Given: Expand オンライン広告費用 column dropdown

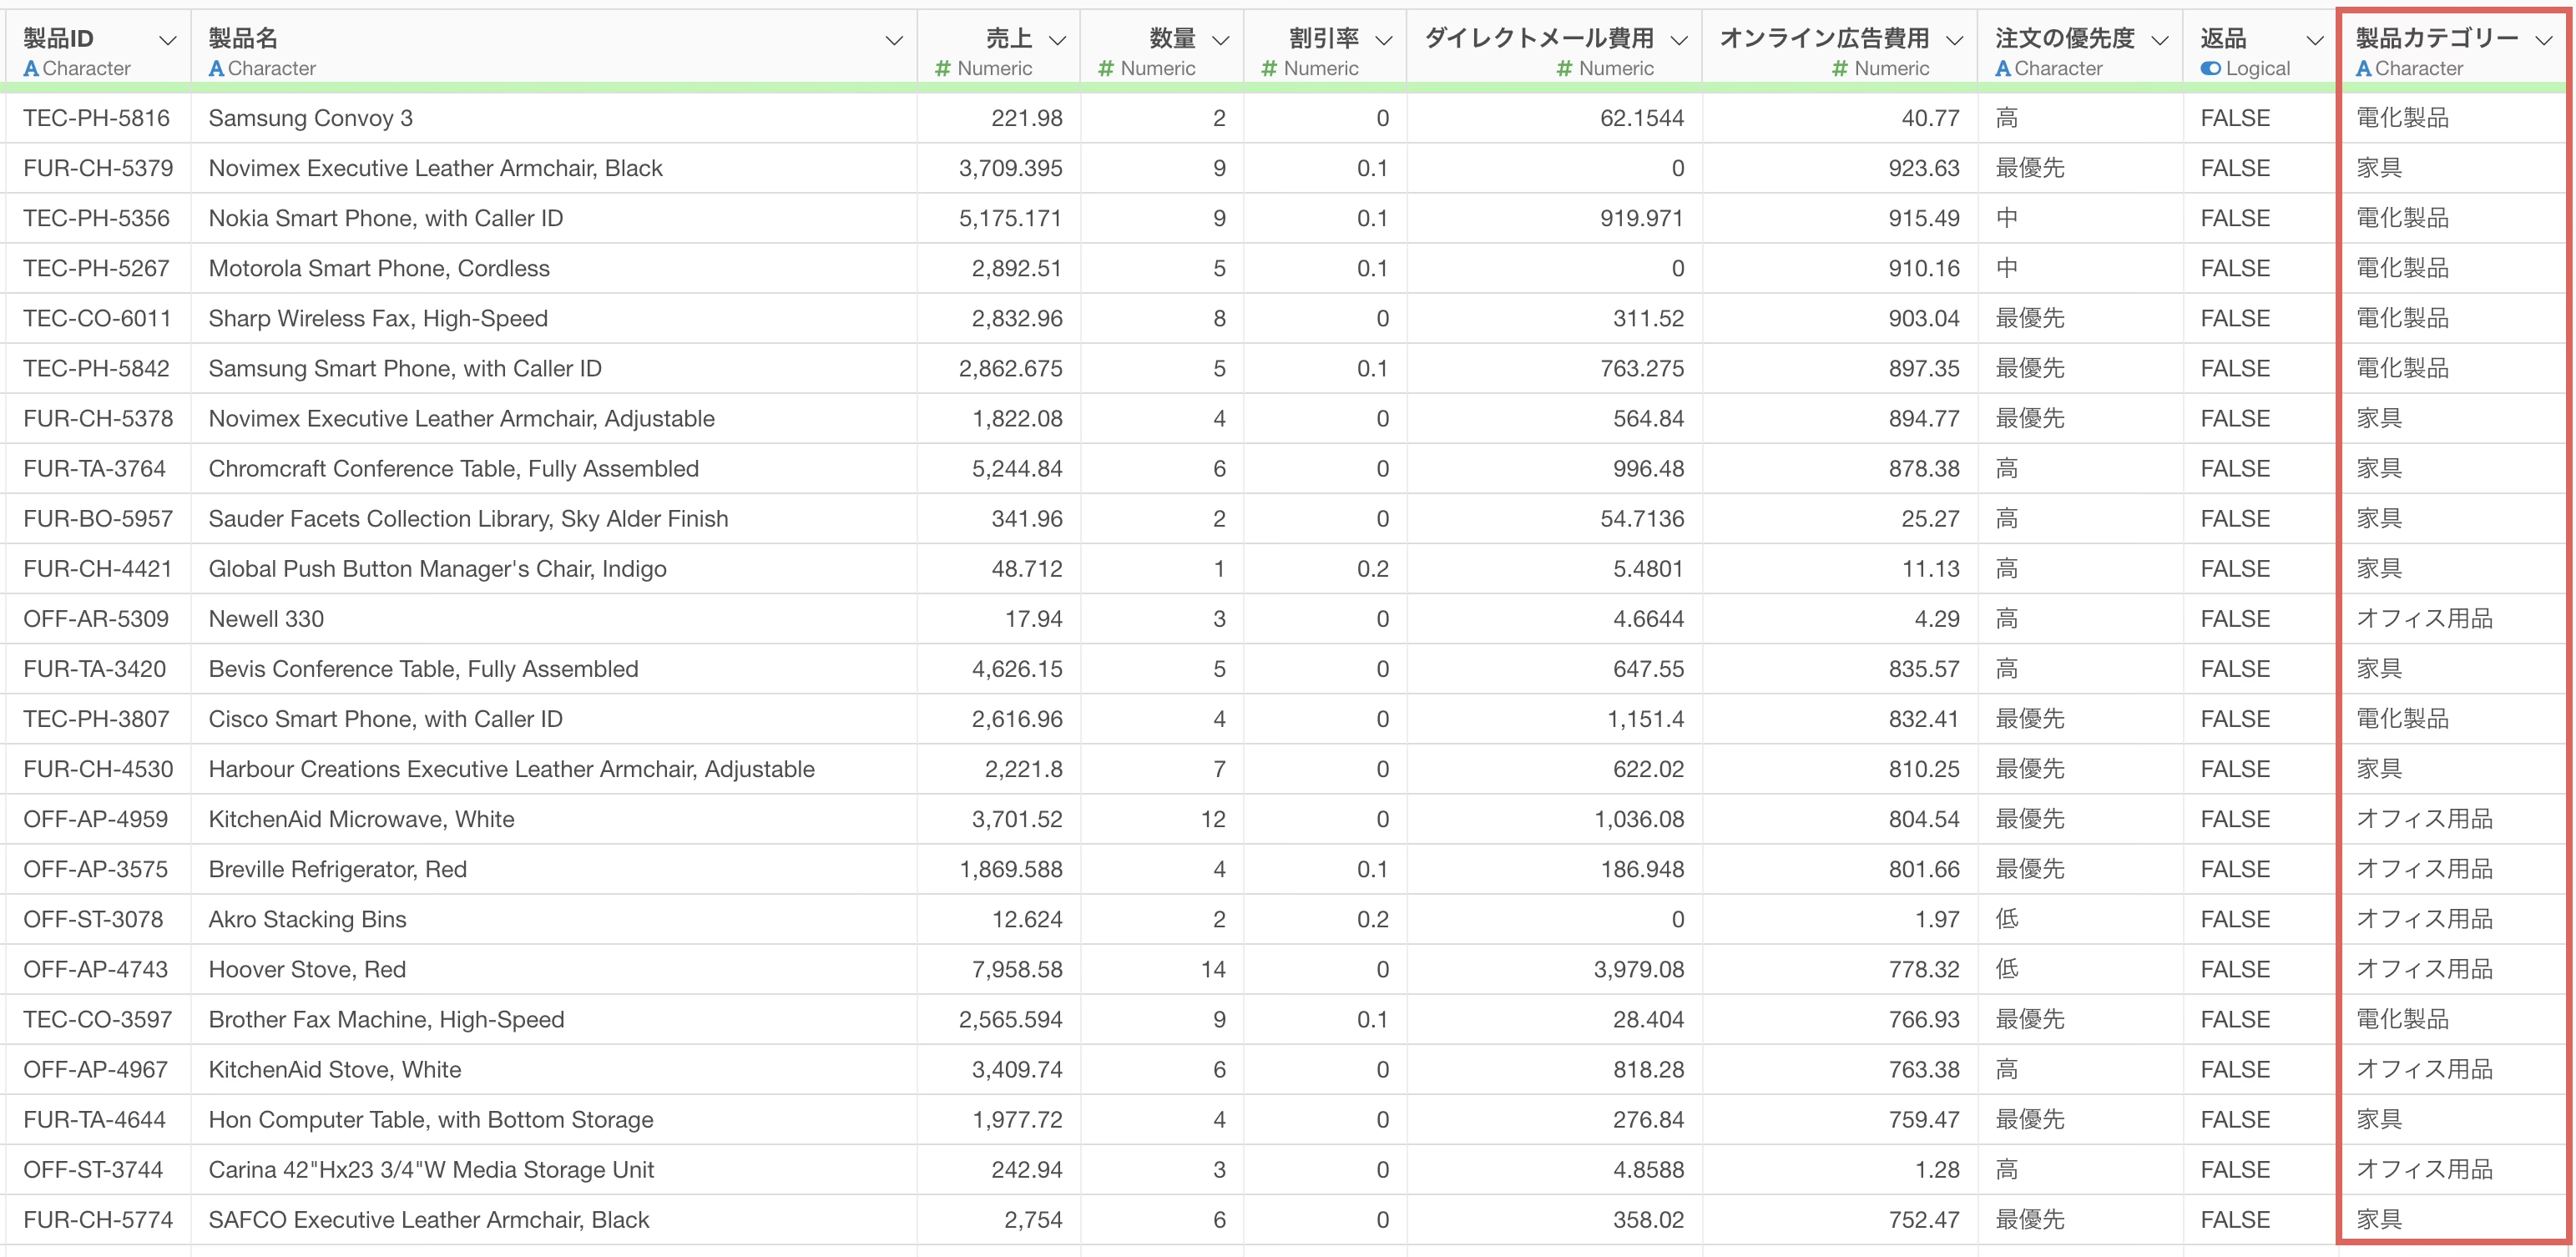Looking at the screenshot, I should tap(1954, 40).
